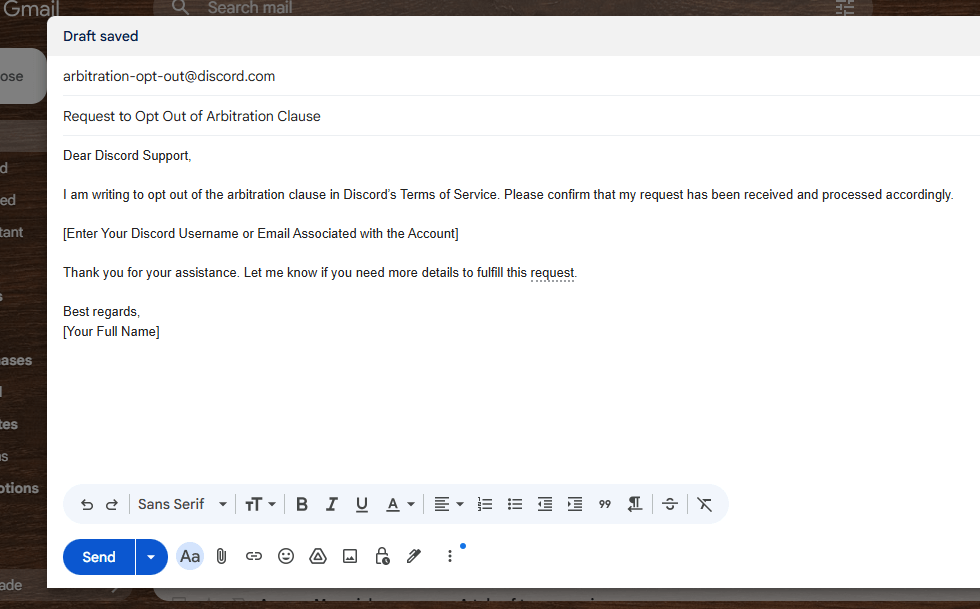Toggle the formatting options Aa button

pos(190,556)
